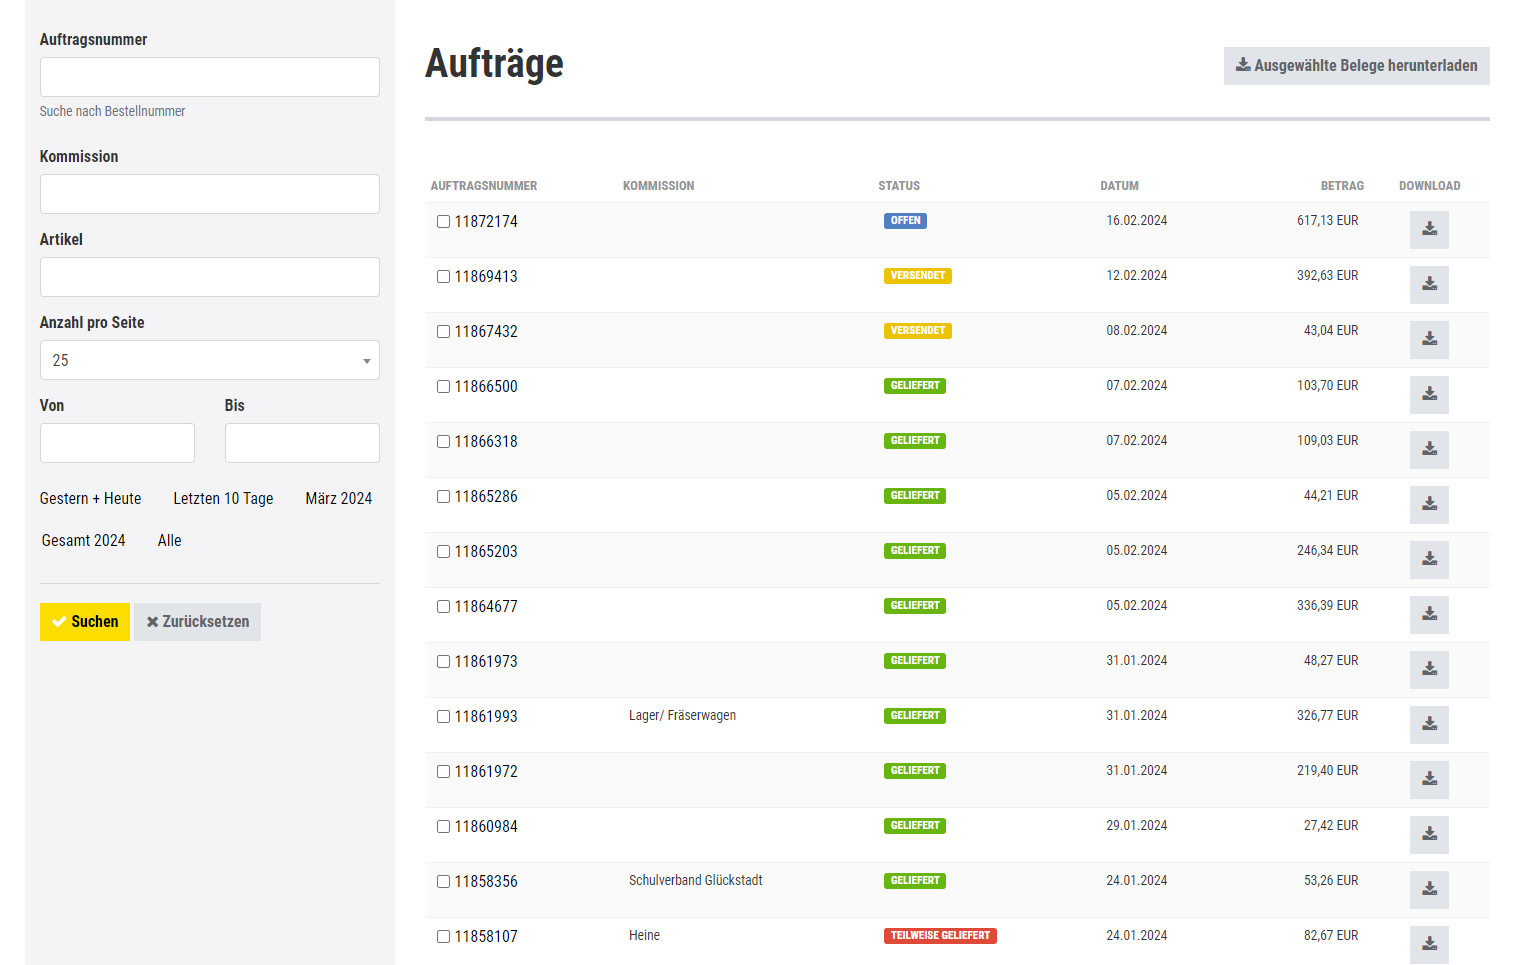Screen dimensions: 1518x965
Task: Apply the Gesamt 2024 date filter
Action: pos(83,541)
